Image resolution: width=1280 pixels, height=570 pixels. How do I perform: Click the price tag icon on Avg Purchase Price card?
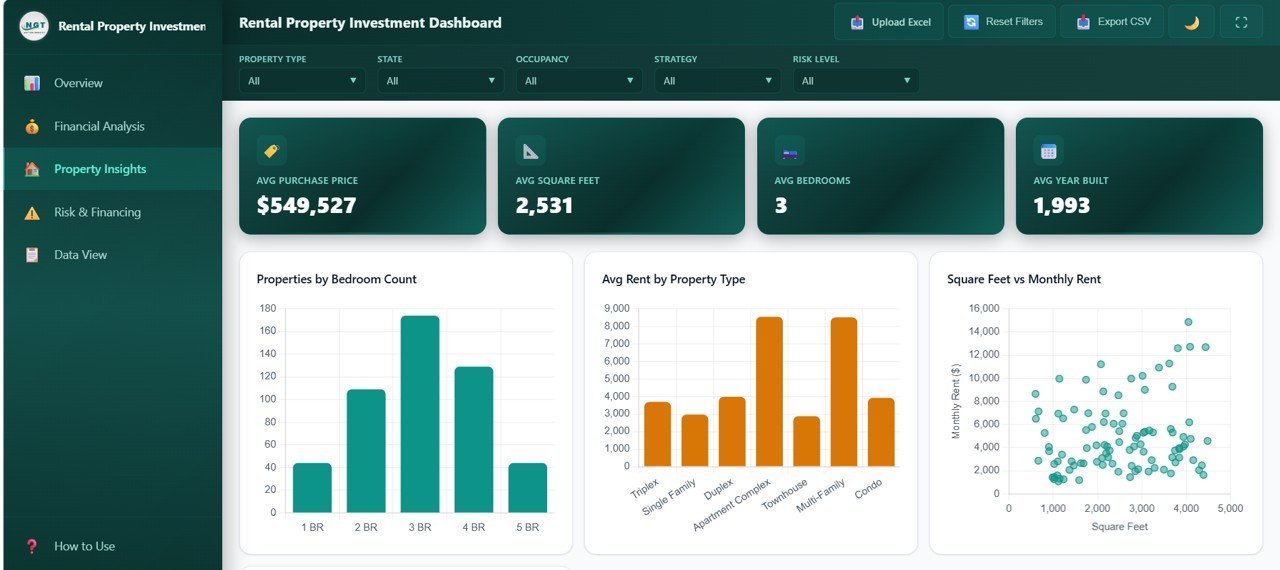click(271, 151)
